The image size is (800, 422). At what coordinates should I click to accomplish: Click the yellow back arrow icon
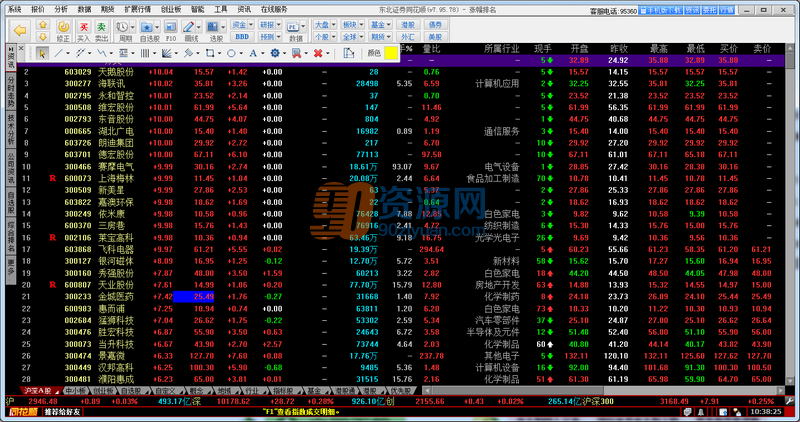pos(20,31)
